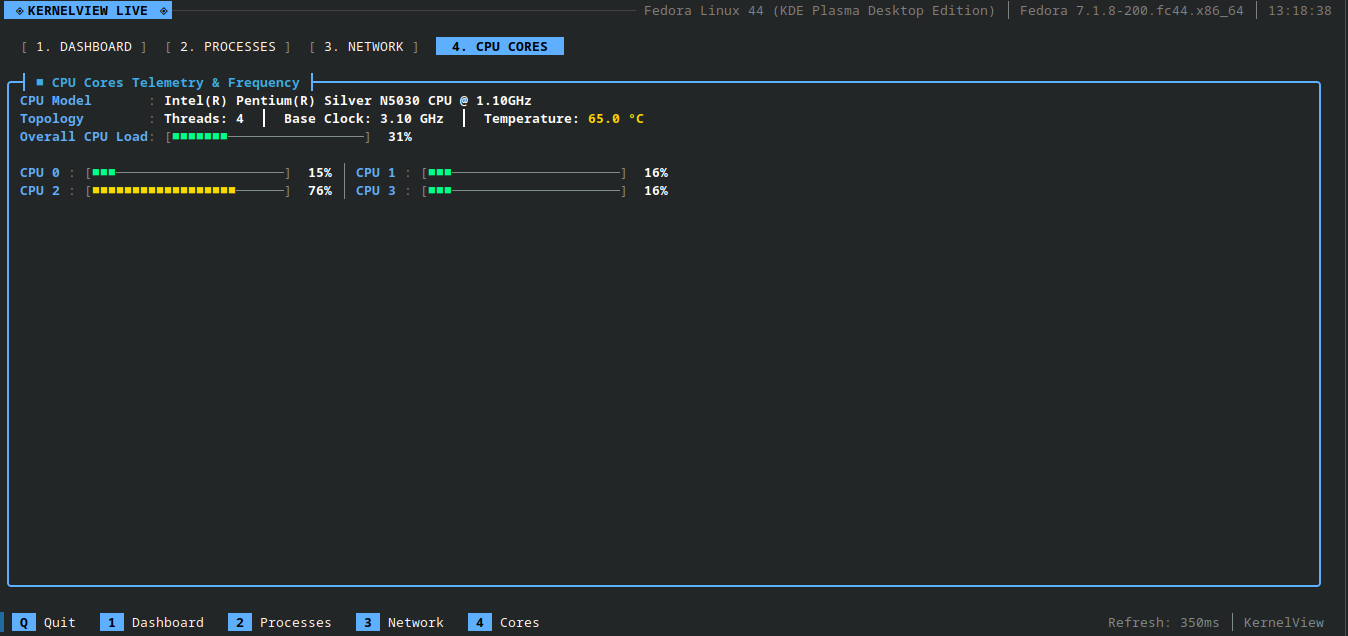The height and width of the screenshot is (636, 1348).
Task: Open the 2. PROCESSES tab
Action: click(228, 47)
